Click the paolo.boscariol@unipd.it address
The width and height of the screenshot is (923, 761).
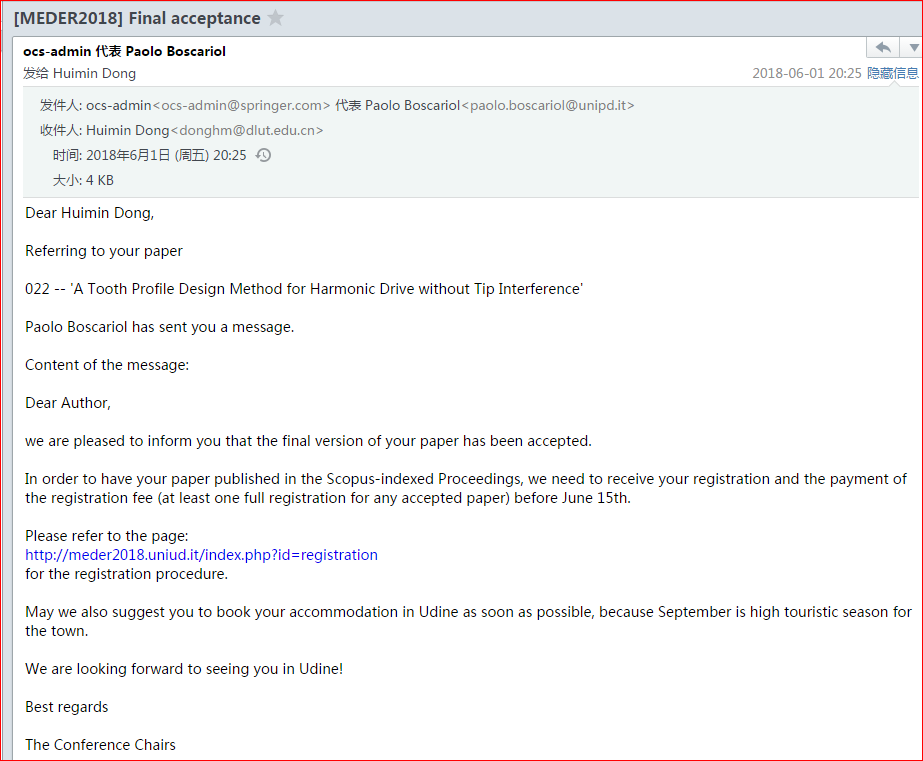547,105
